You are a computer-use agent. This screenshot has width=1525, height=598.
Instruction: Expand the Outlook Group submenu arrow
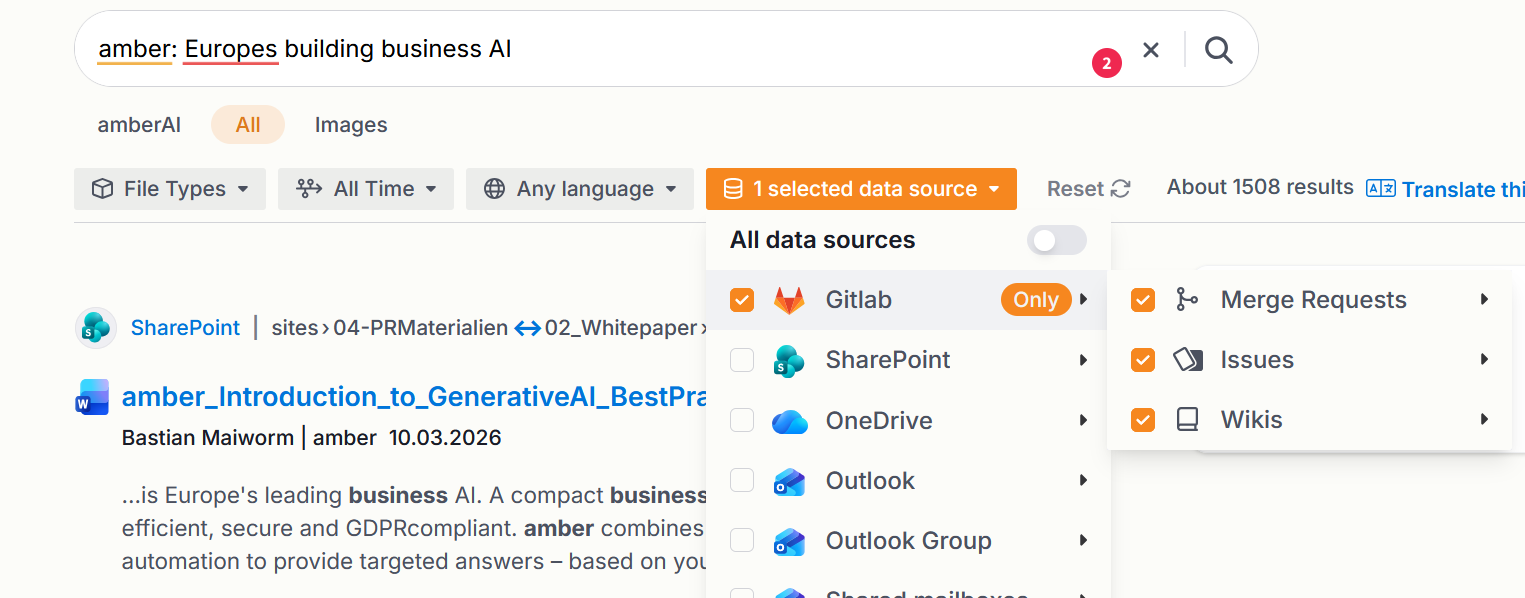1084,541
